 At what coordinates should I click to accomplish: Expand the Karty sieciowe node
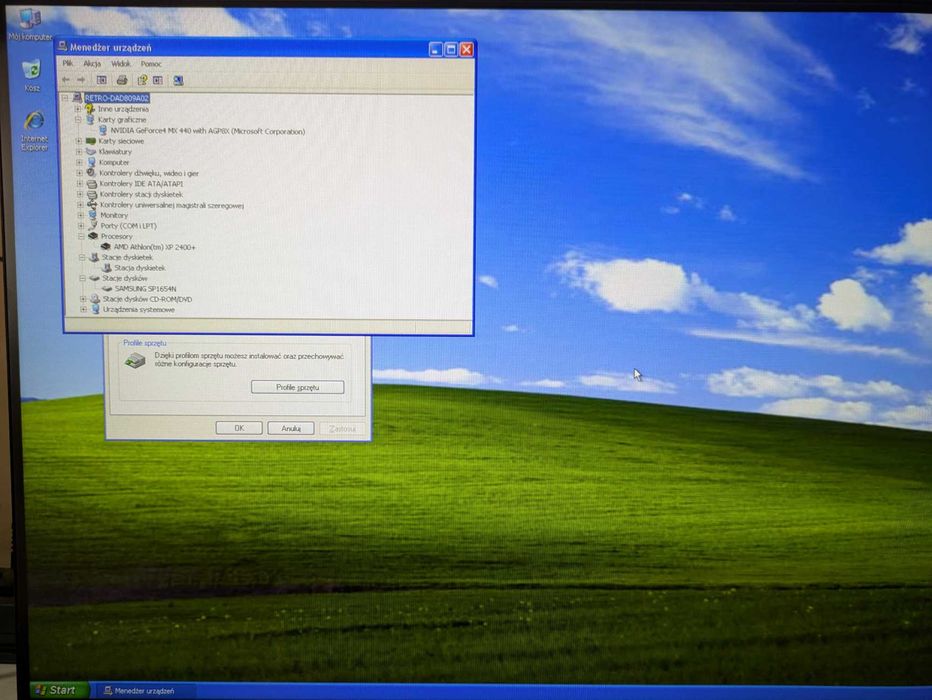pyautogui.click(x=79, y=141)
